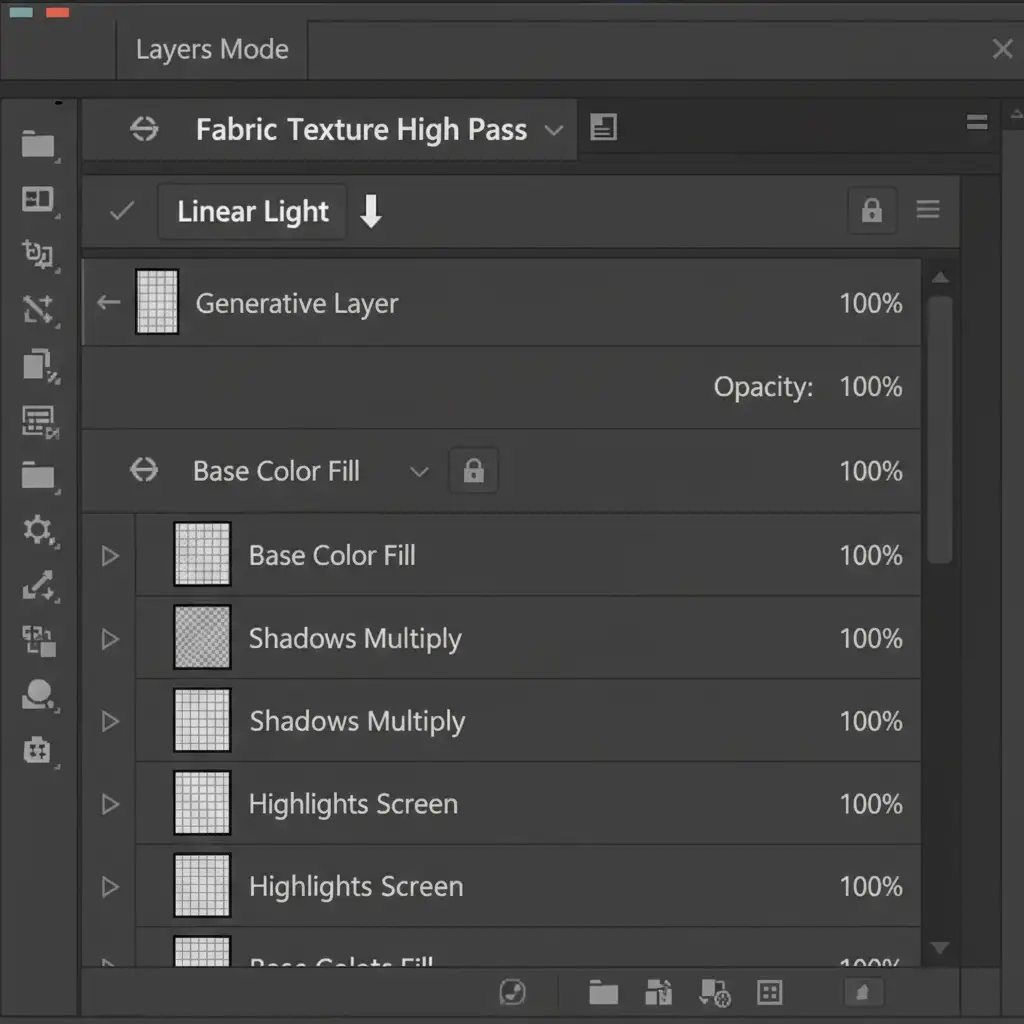
Task: Select the split layout panel icon in left toolbar
Action: click(x=38, y=200)
